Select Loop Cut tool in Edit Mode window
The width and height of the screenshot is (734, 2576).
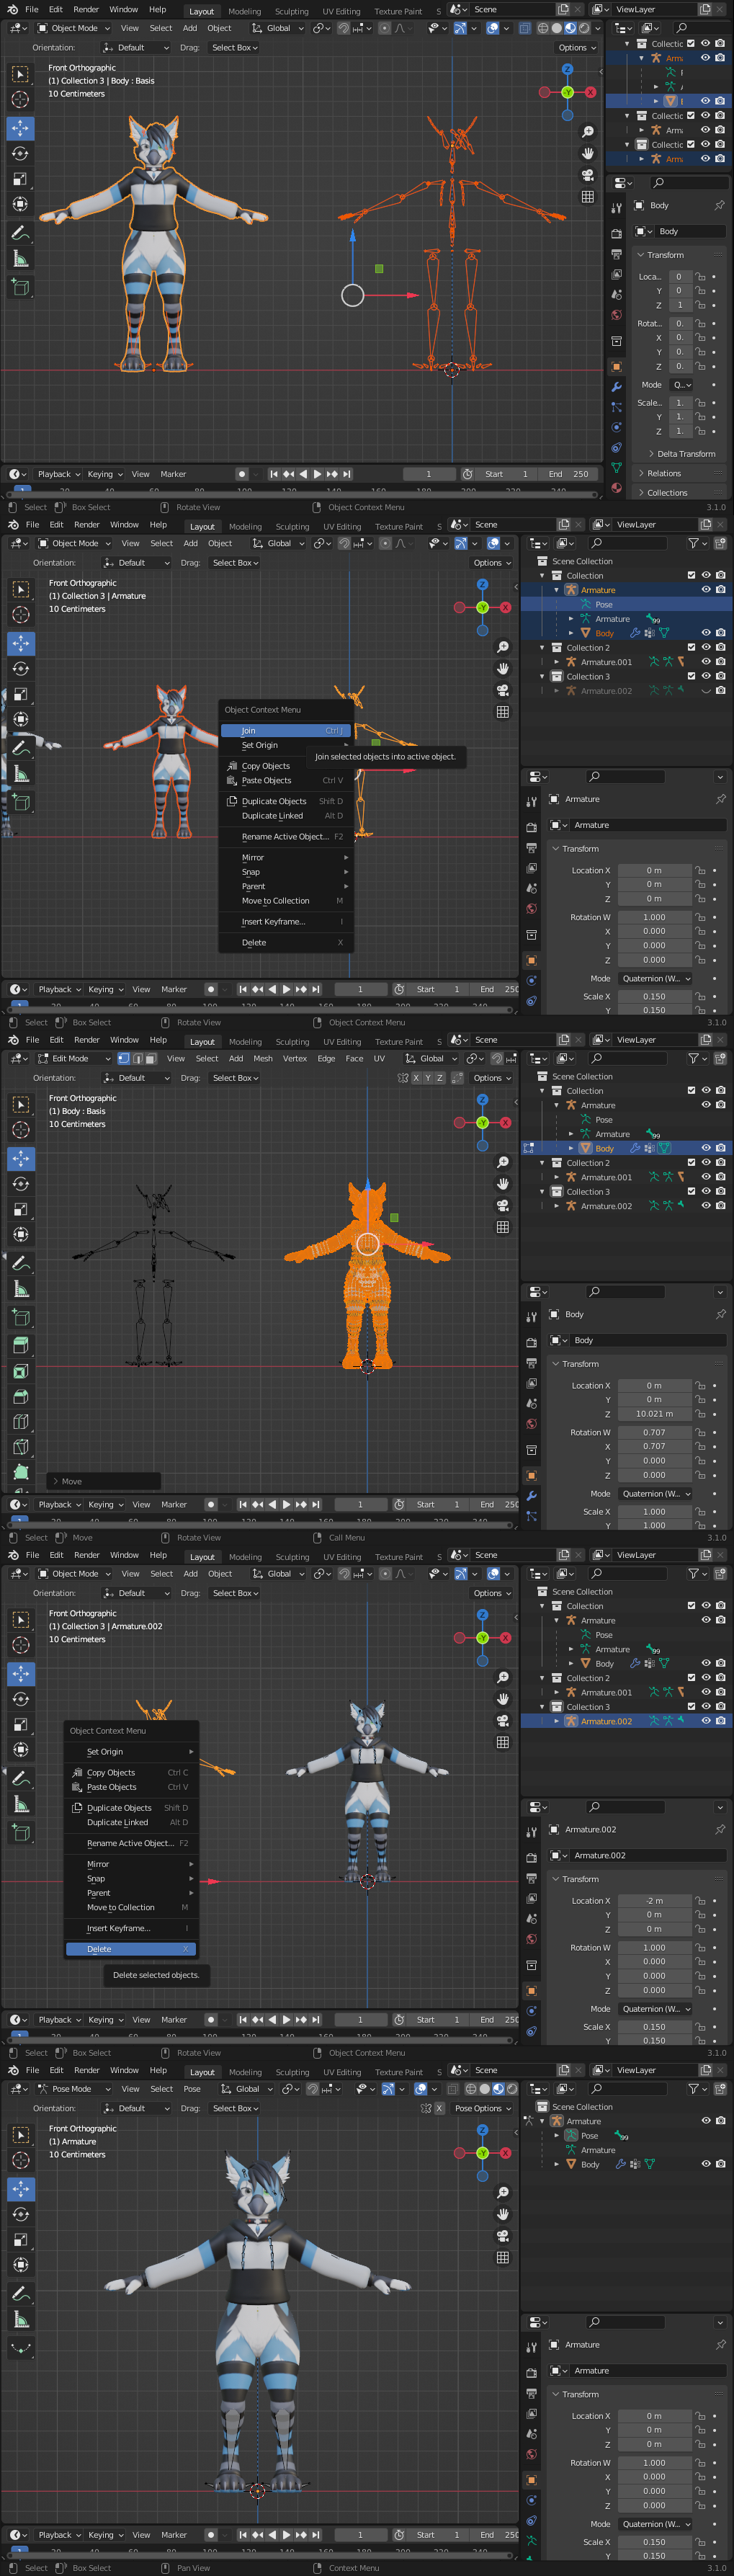click(x=21, y=1421)
